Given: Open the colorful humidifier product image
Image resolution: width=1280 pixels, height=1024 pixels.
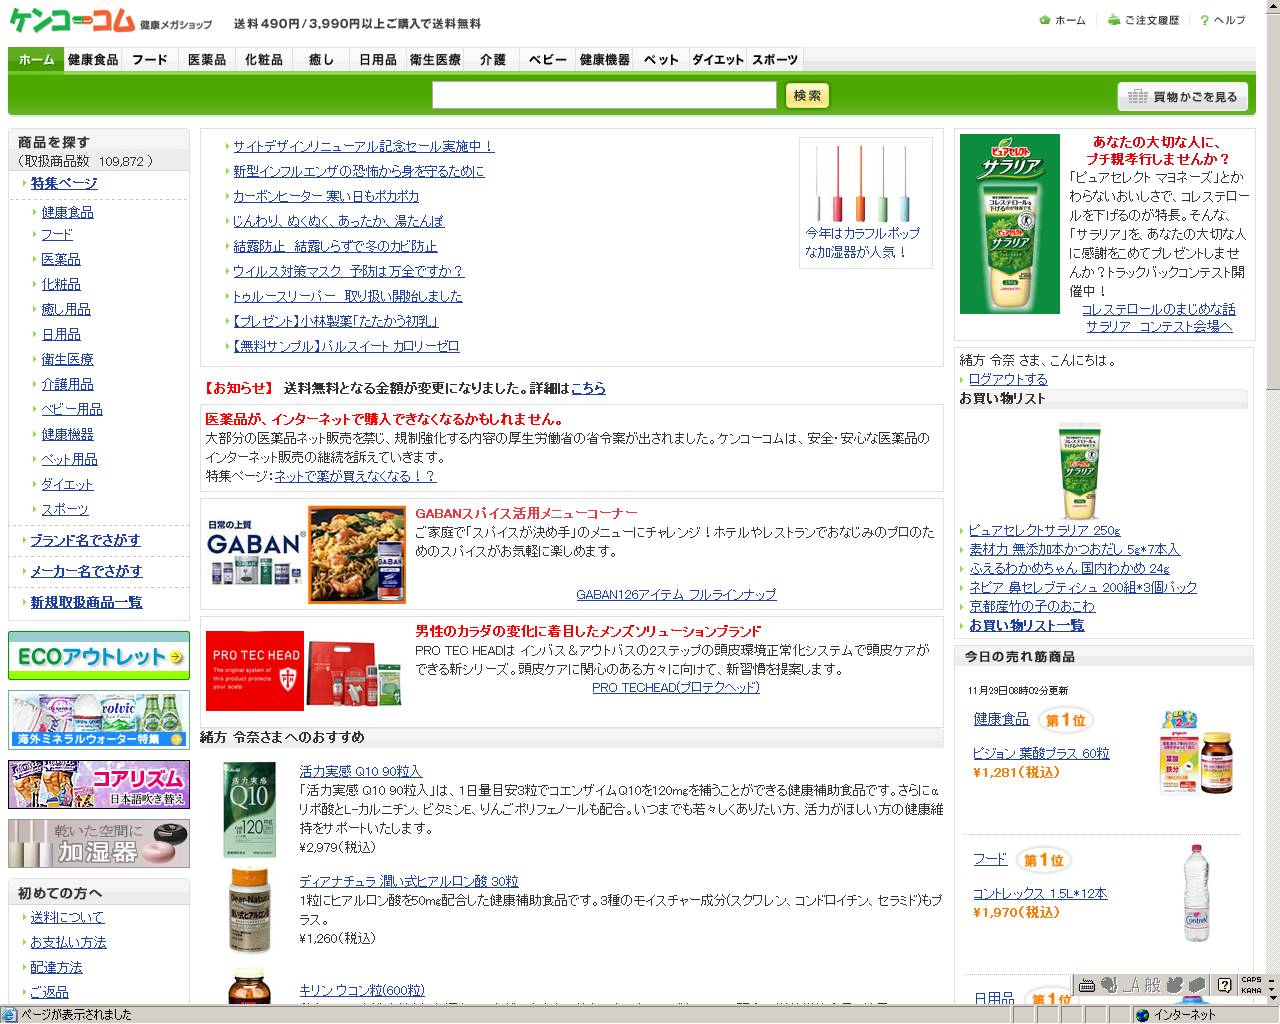Looking at the screenshot, I should pos(863,184).
